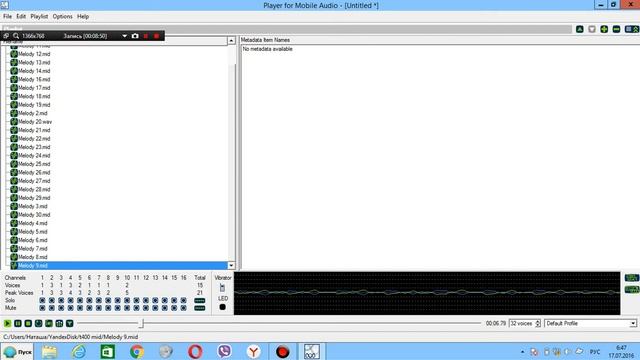Open the Help menu
640x360 pixels.
point(83,16)
